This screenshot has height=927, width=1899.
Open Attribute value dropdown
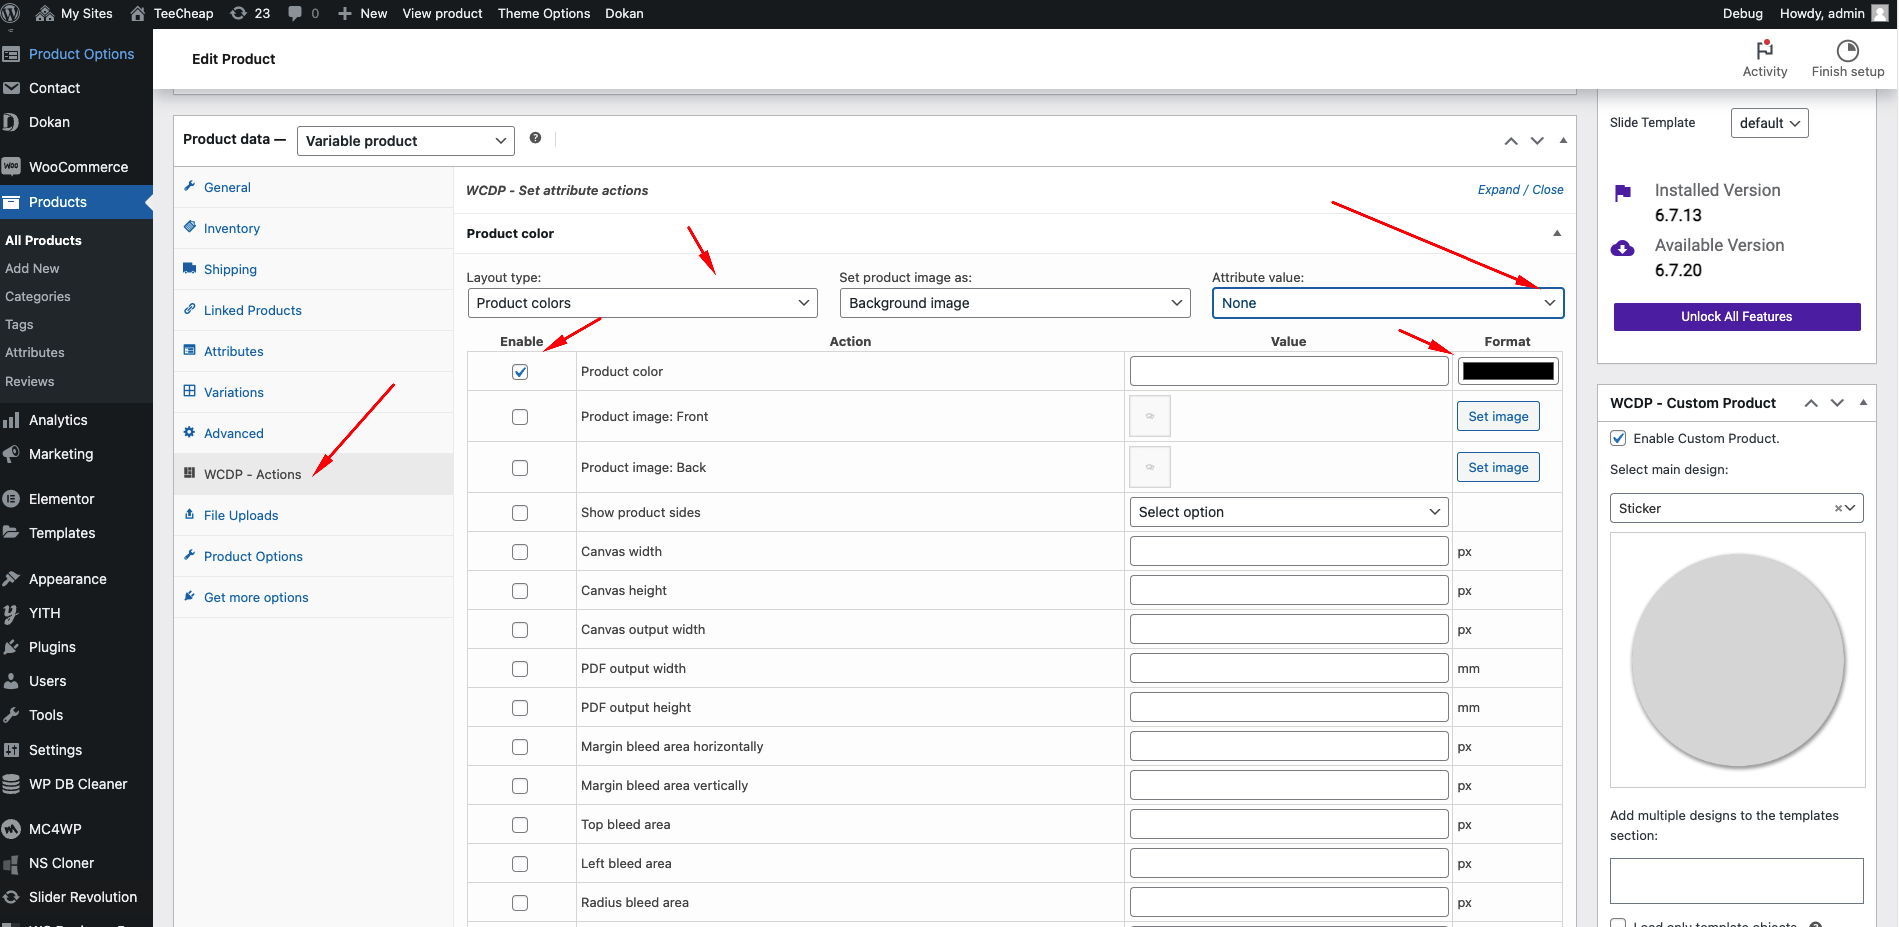(1388, 303)
